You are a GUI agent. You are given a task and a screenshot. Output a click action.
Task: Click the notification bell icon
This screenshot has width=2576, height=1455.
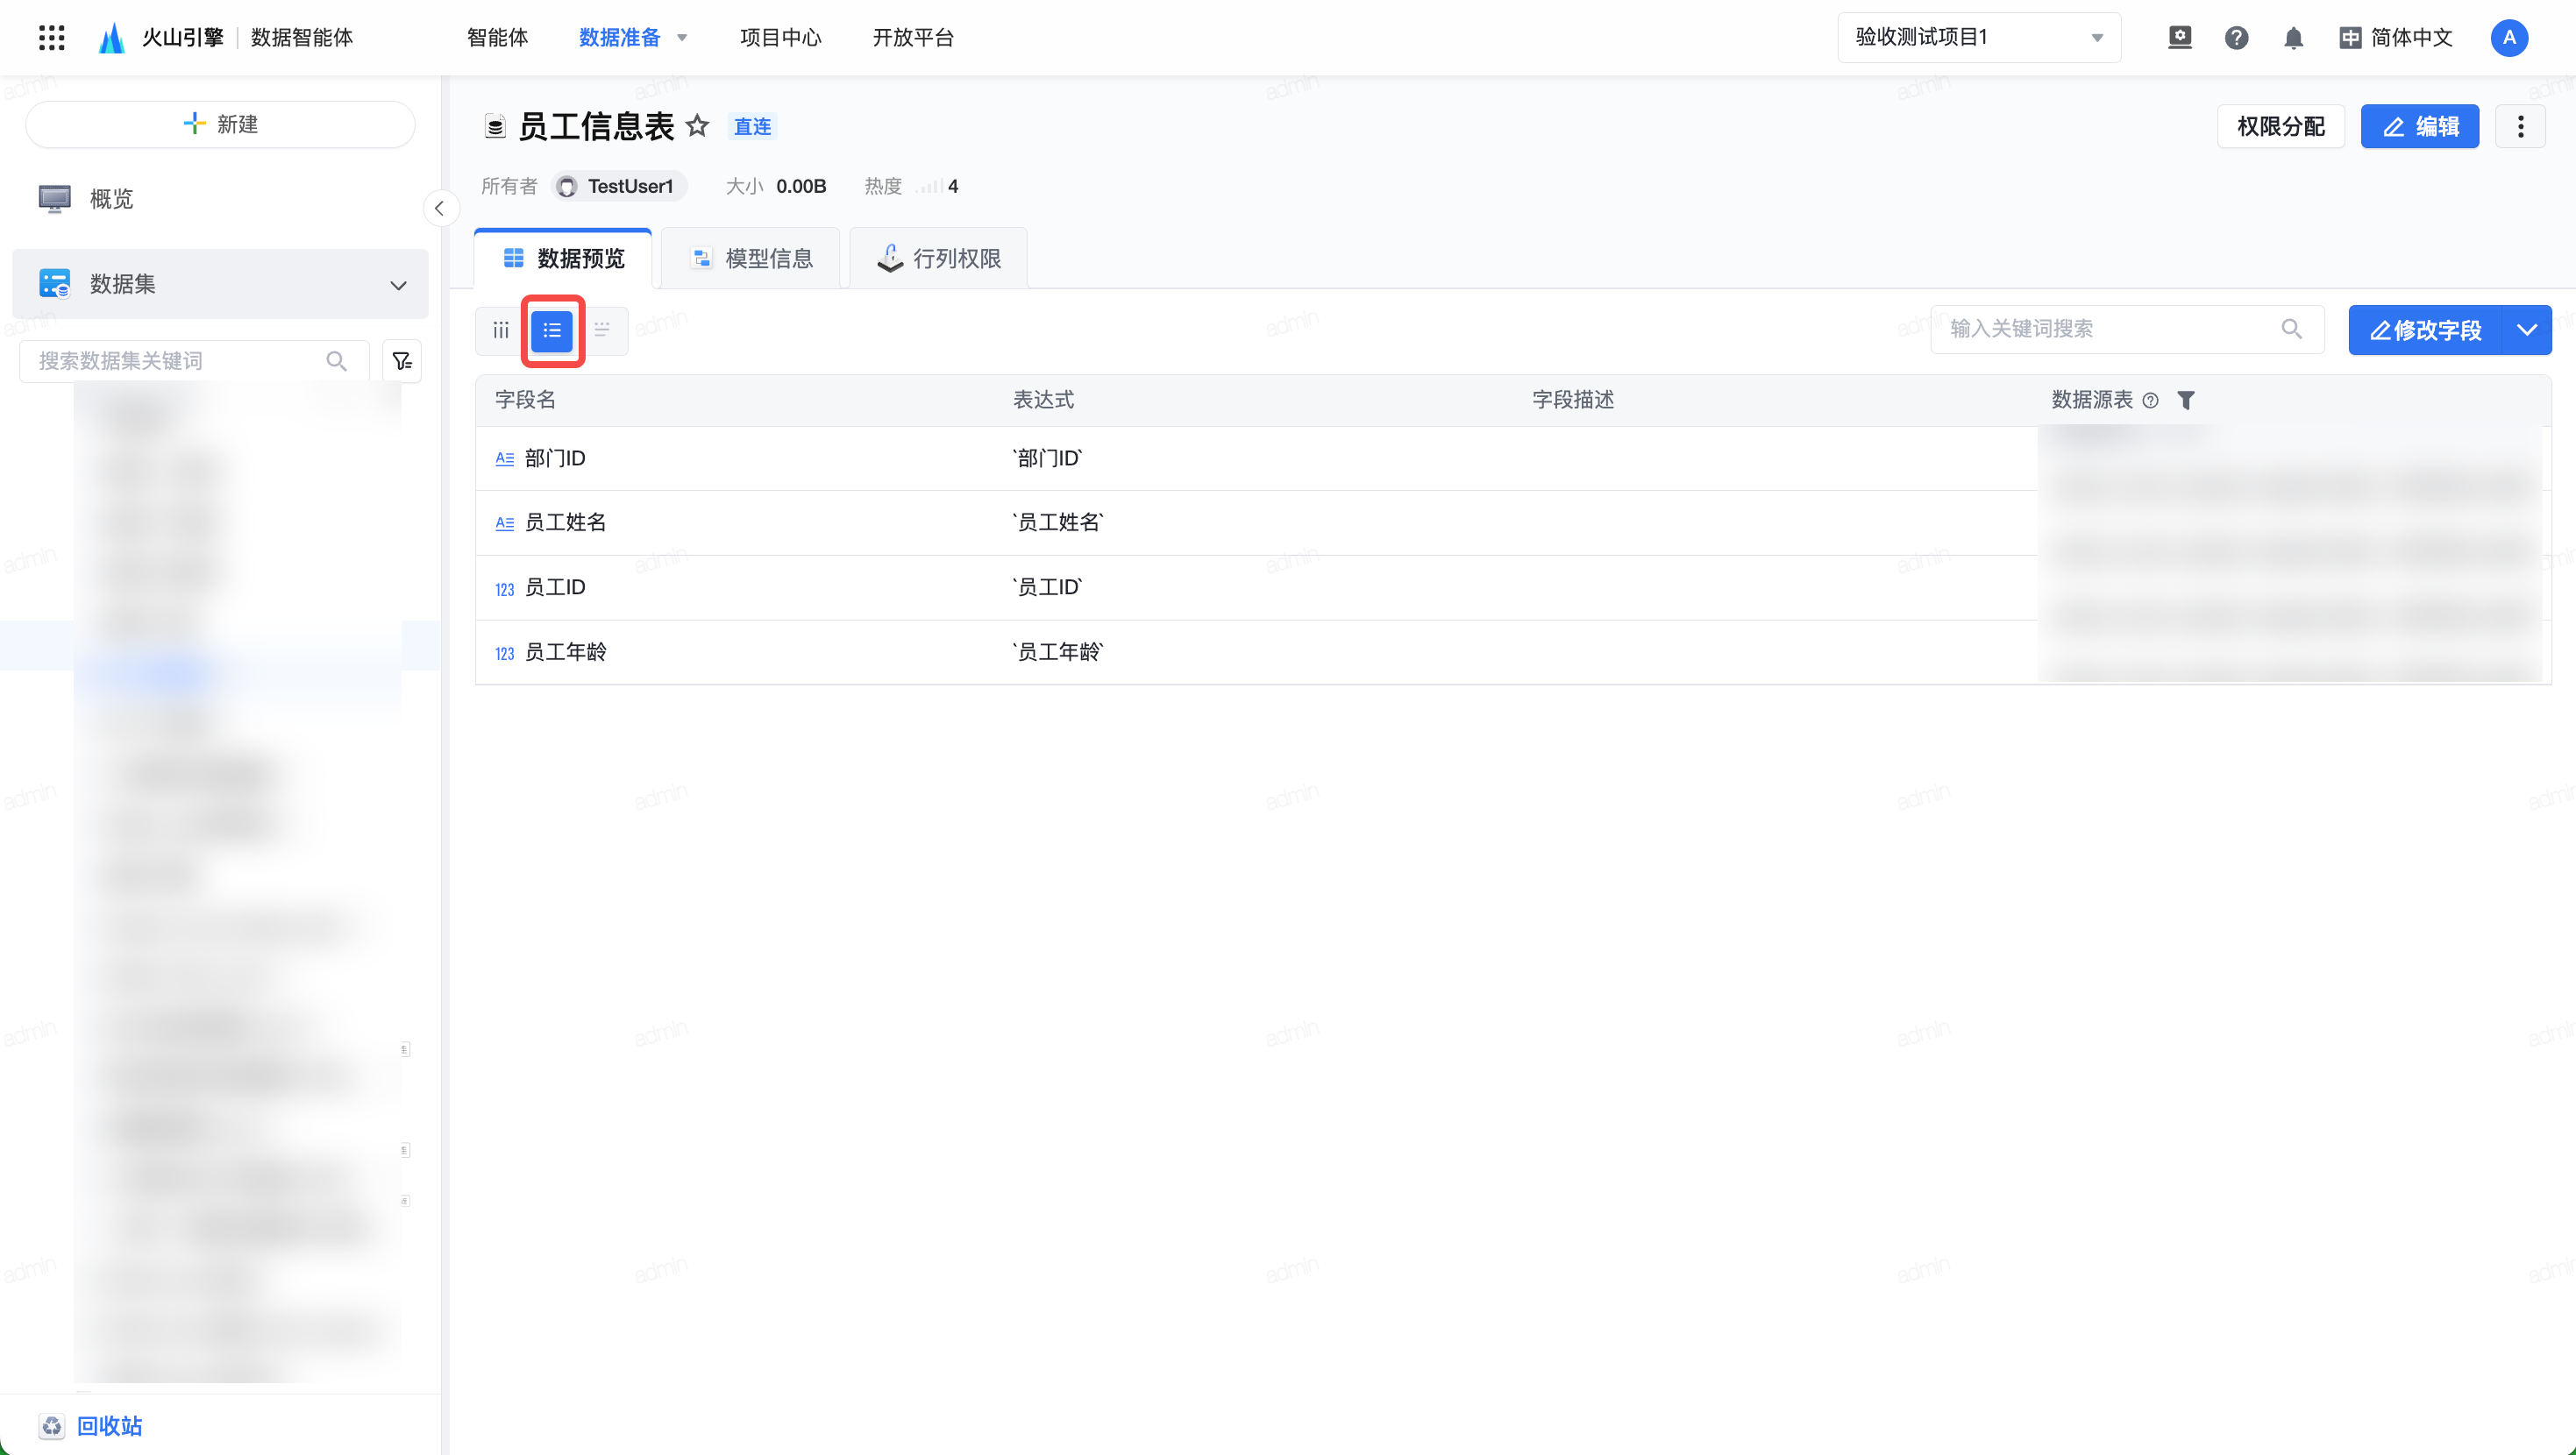[x=2293, y=38]
